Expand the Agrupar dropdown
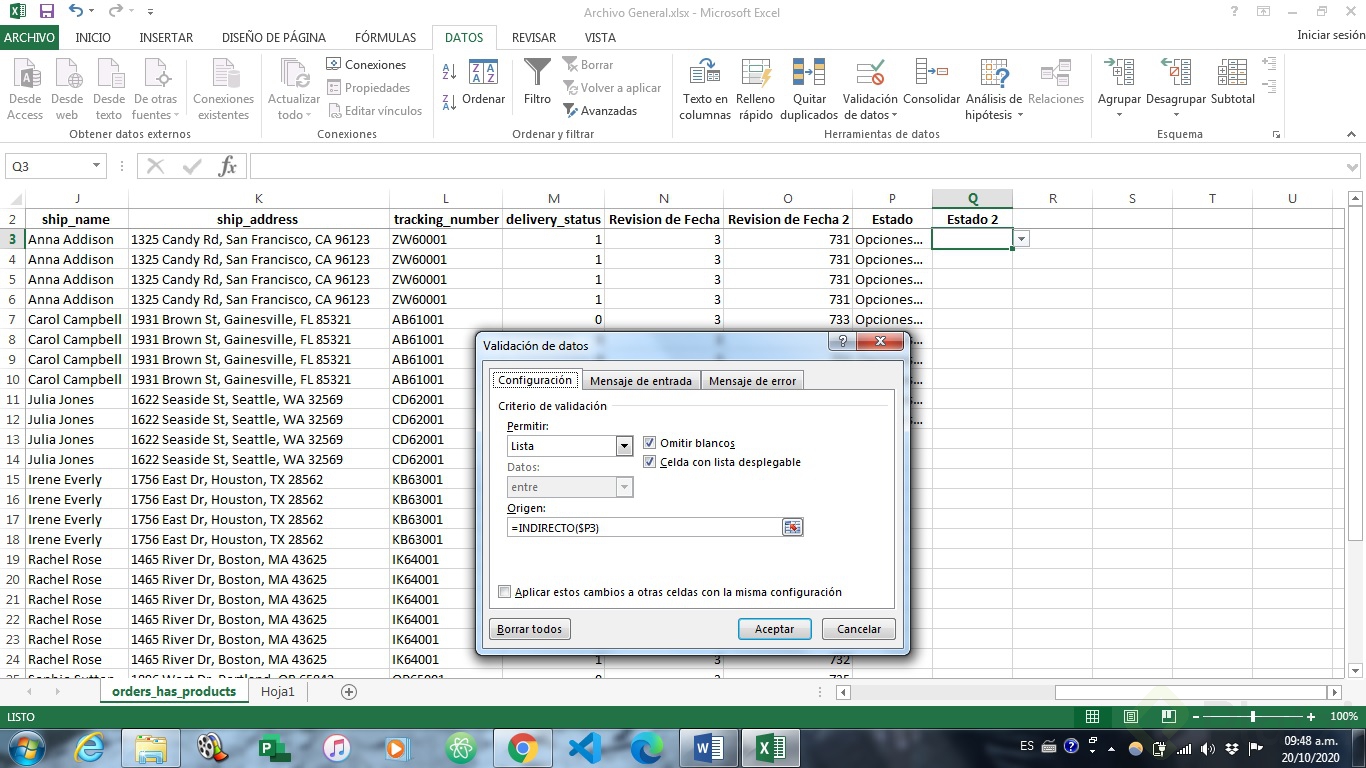This screenshot has width=1366, height=768. coord(1119,115)
